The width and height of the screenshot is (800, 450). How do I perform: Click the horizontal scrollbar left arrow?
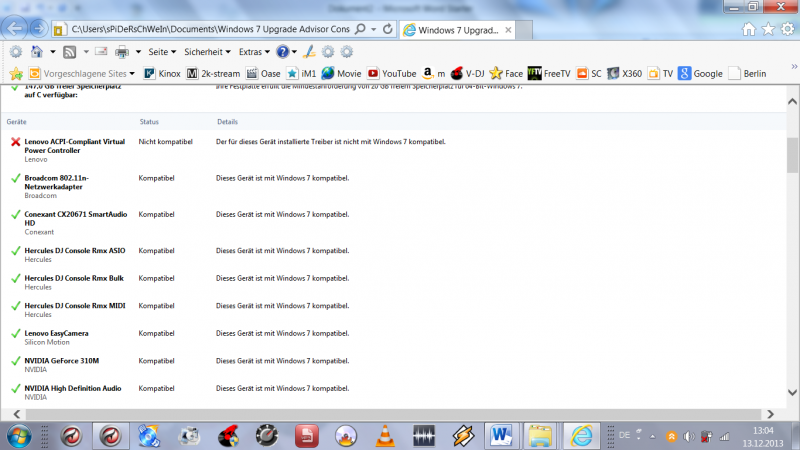pyautogui.click(x=16, y=414)
